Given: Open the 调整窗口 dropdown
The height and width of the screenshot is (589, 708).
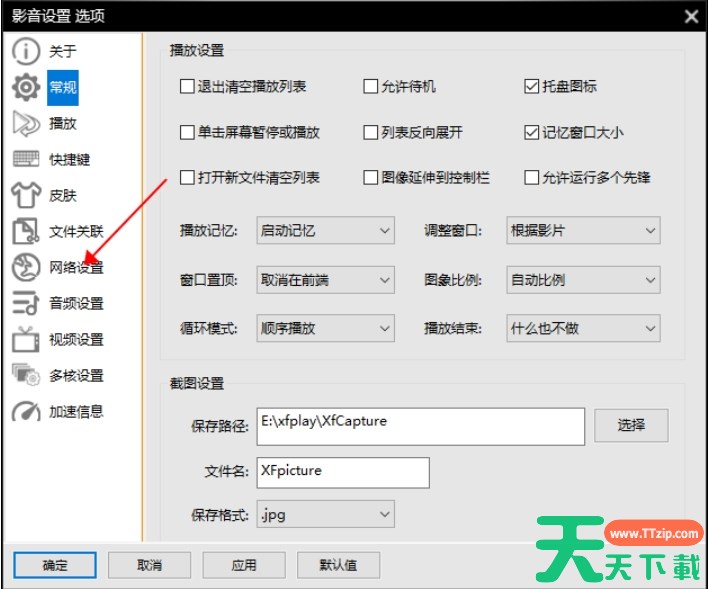Looking at the screenshot, I should [583, 230].
